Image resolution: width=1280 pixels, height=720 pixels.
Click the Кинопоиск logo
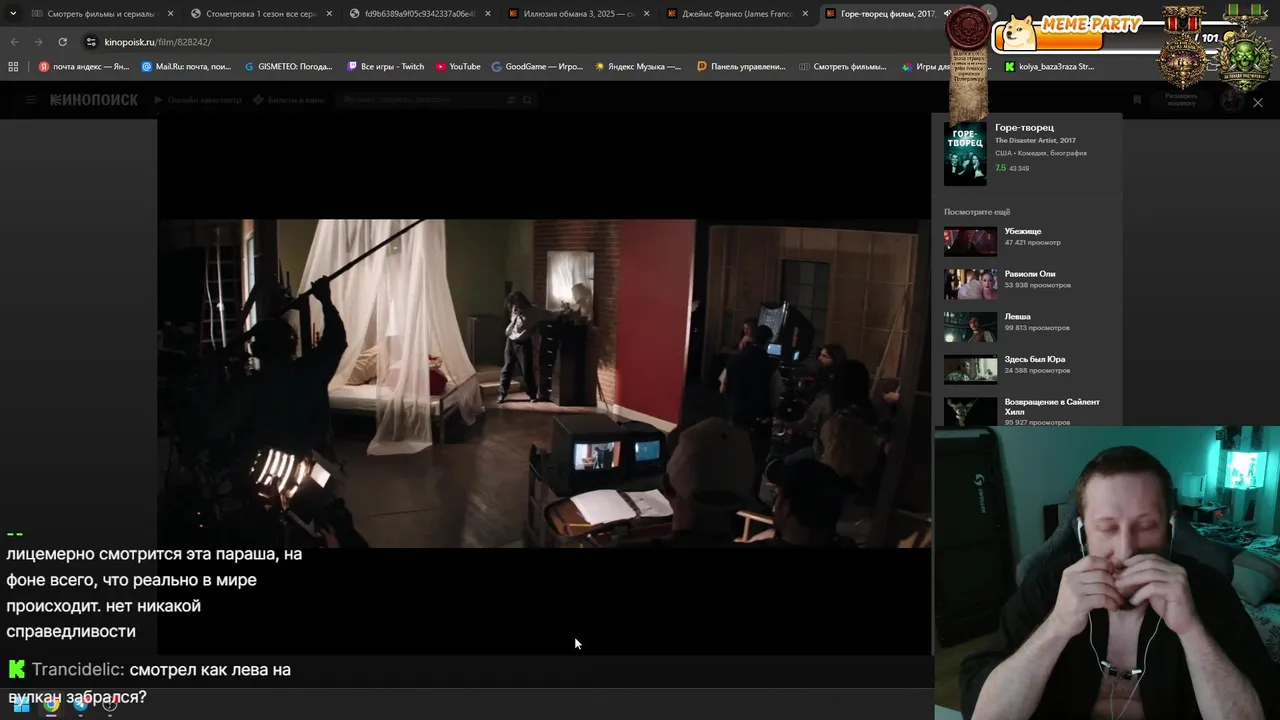tap(94, 100)
